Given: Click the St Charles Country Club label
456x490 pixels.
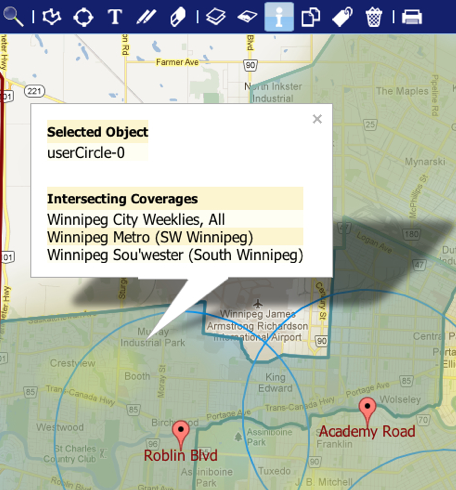Looking at the screenshot, I should [x=71, y=454].
